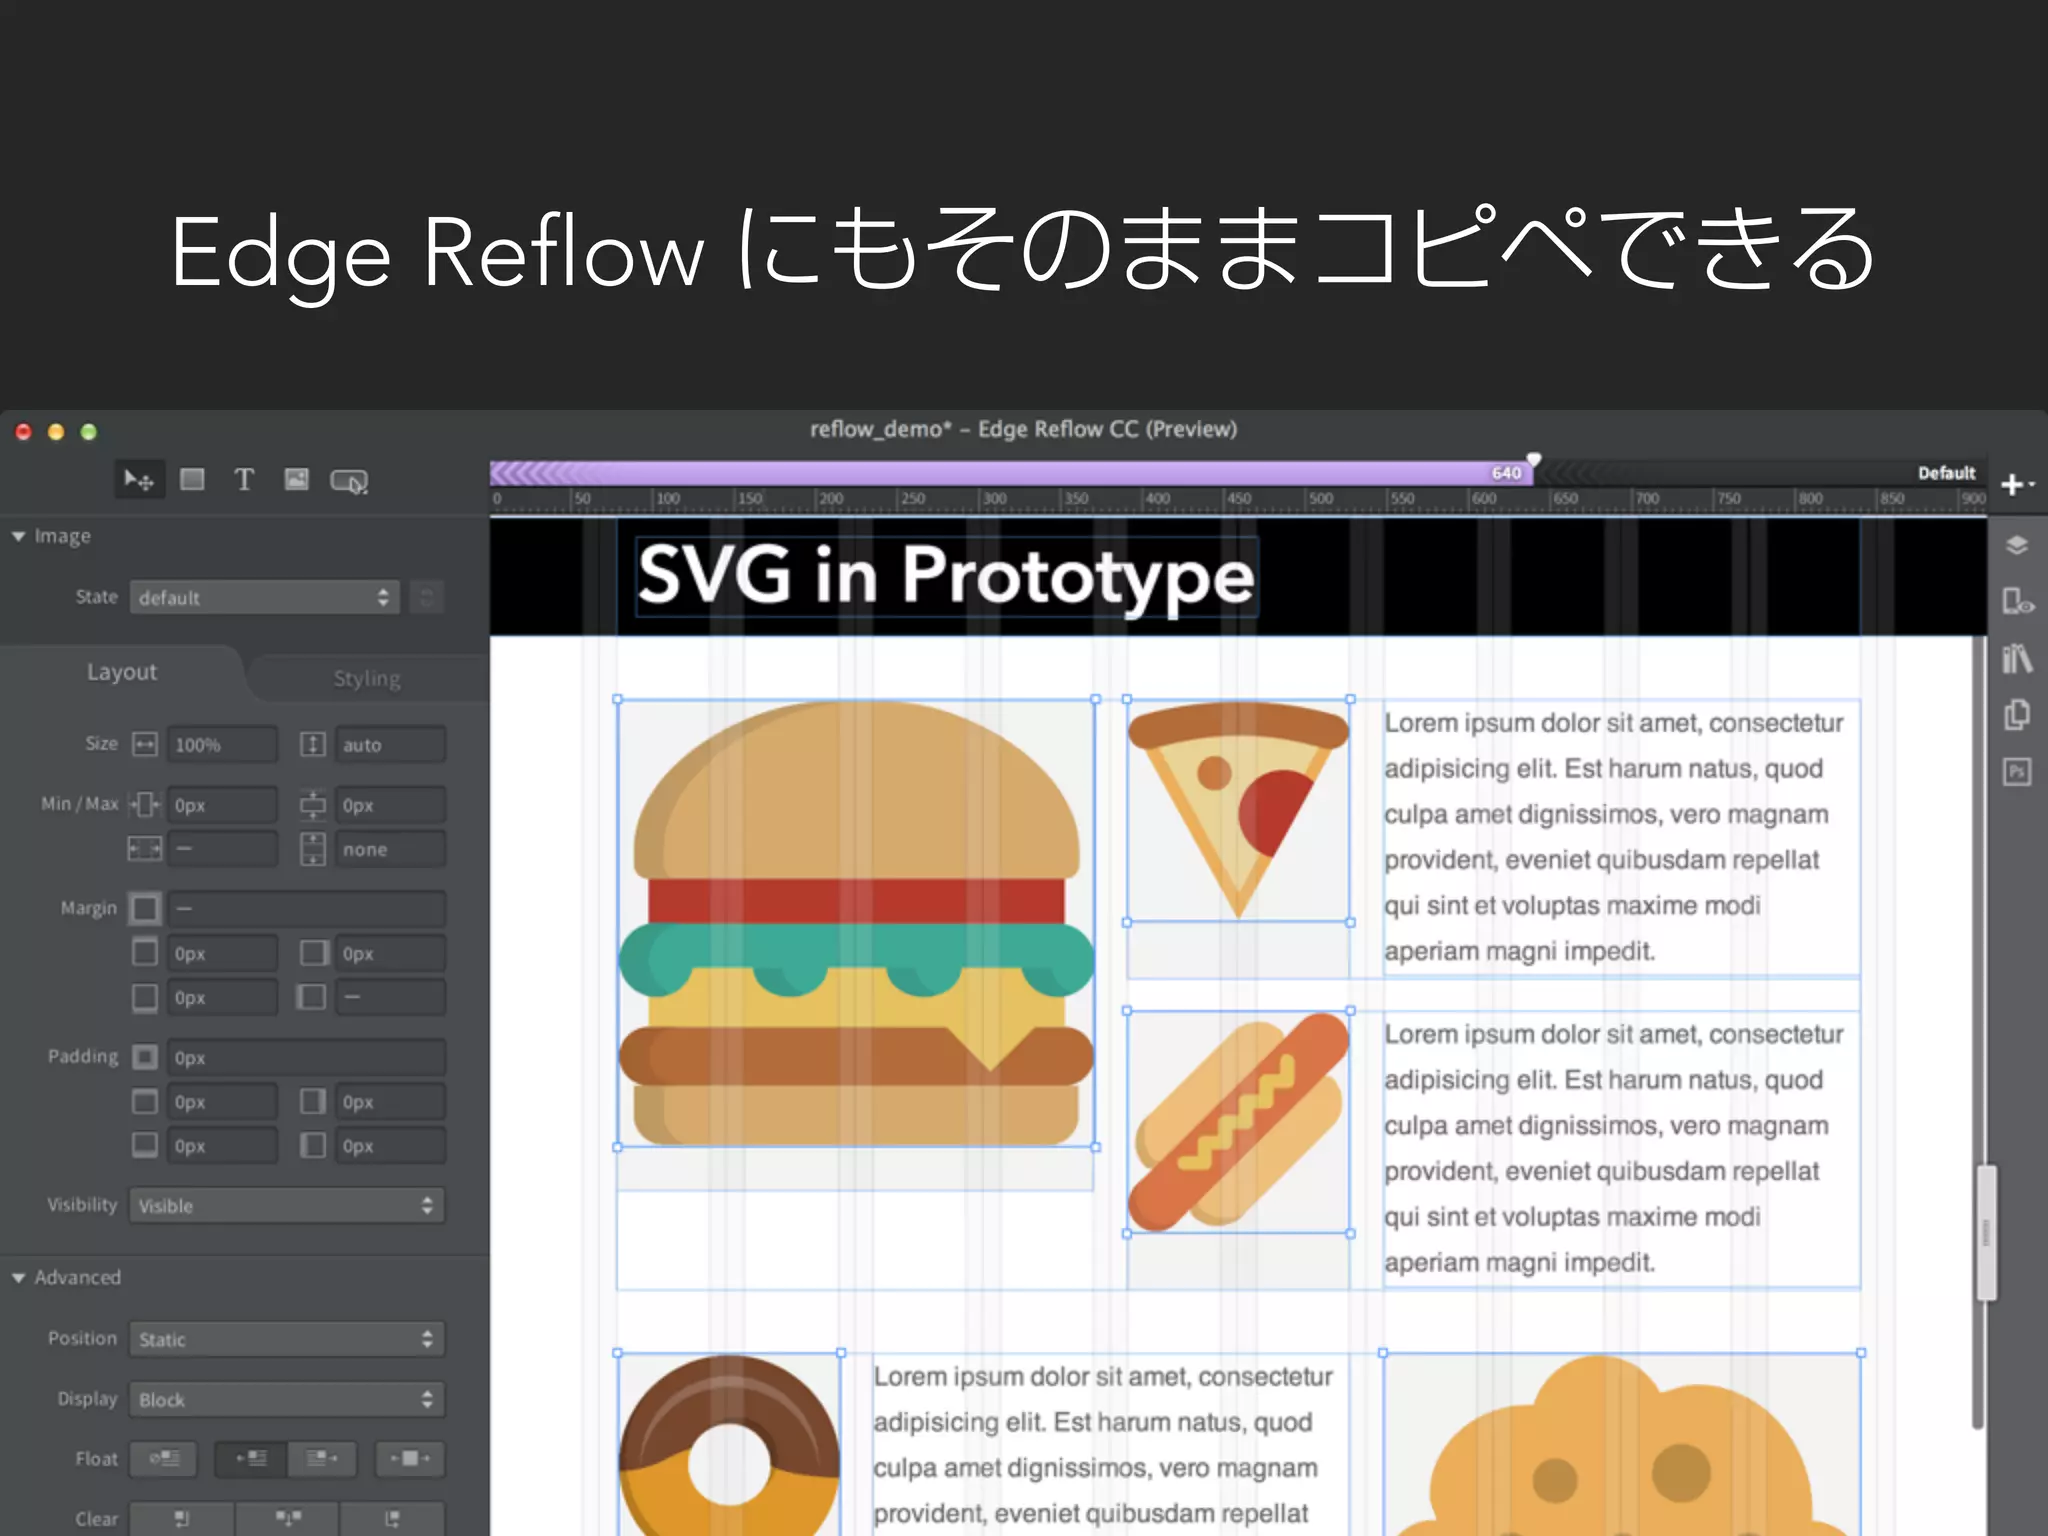Viewport: 2048px width, 1536px height.
Task: Click the max height none field
Action: click(389, 849)
